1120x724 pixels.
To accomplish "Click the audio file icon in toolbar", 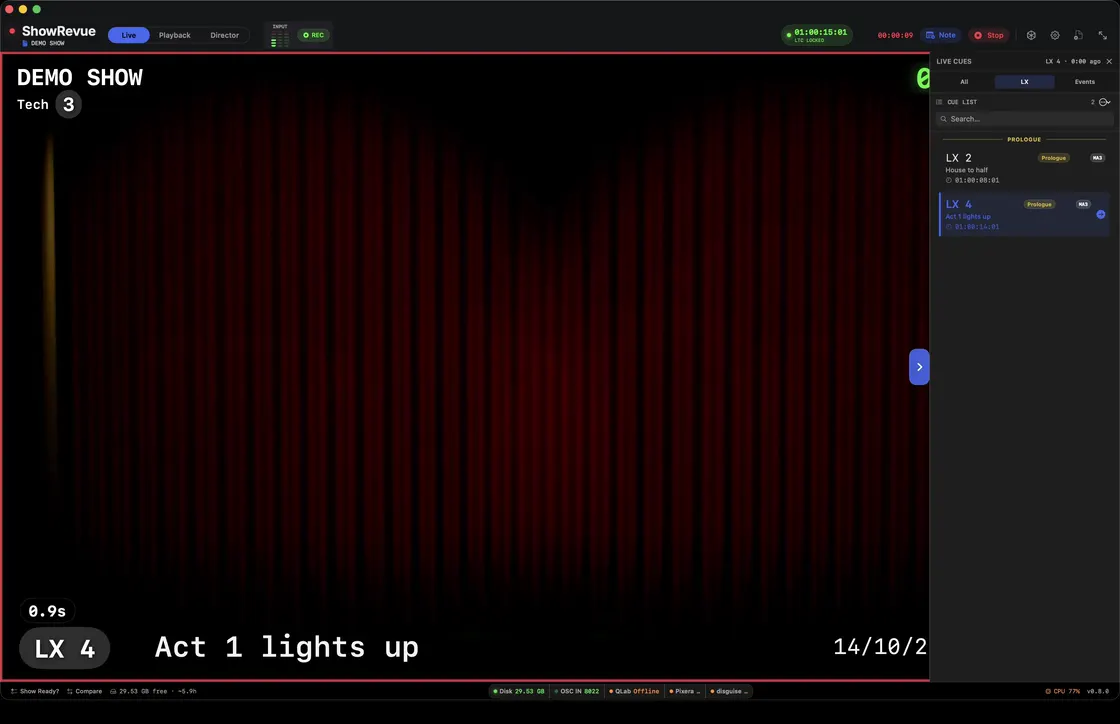I will (1079, 35).
